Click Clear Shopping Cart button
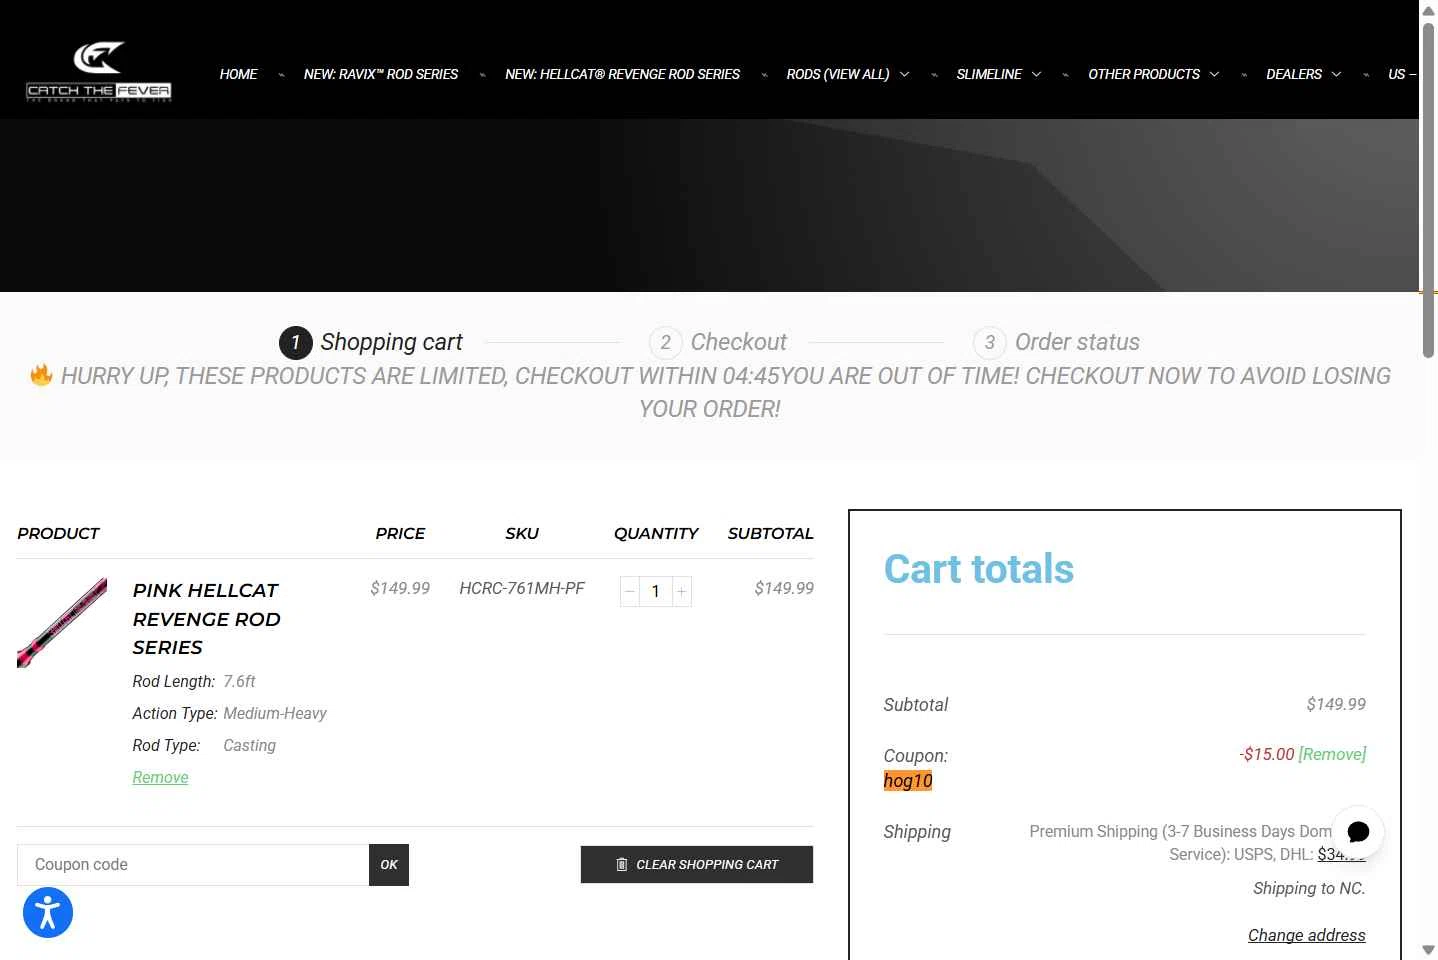Screen dimensions: 1438x960 coord(697,865)
